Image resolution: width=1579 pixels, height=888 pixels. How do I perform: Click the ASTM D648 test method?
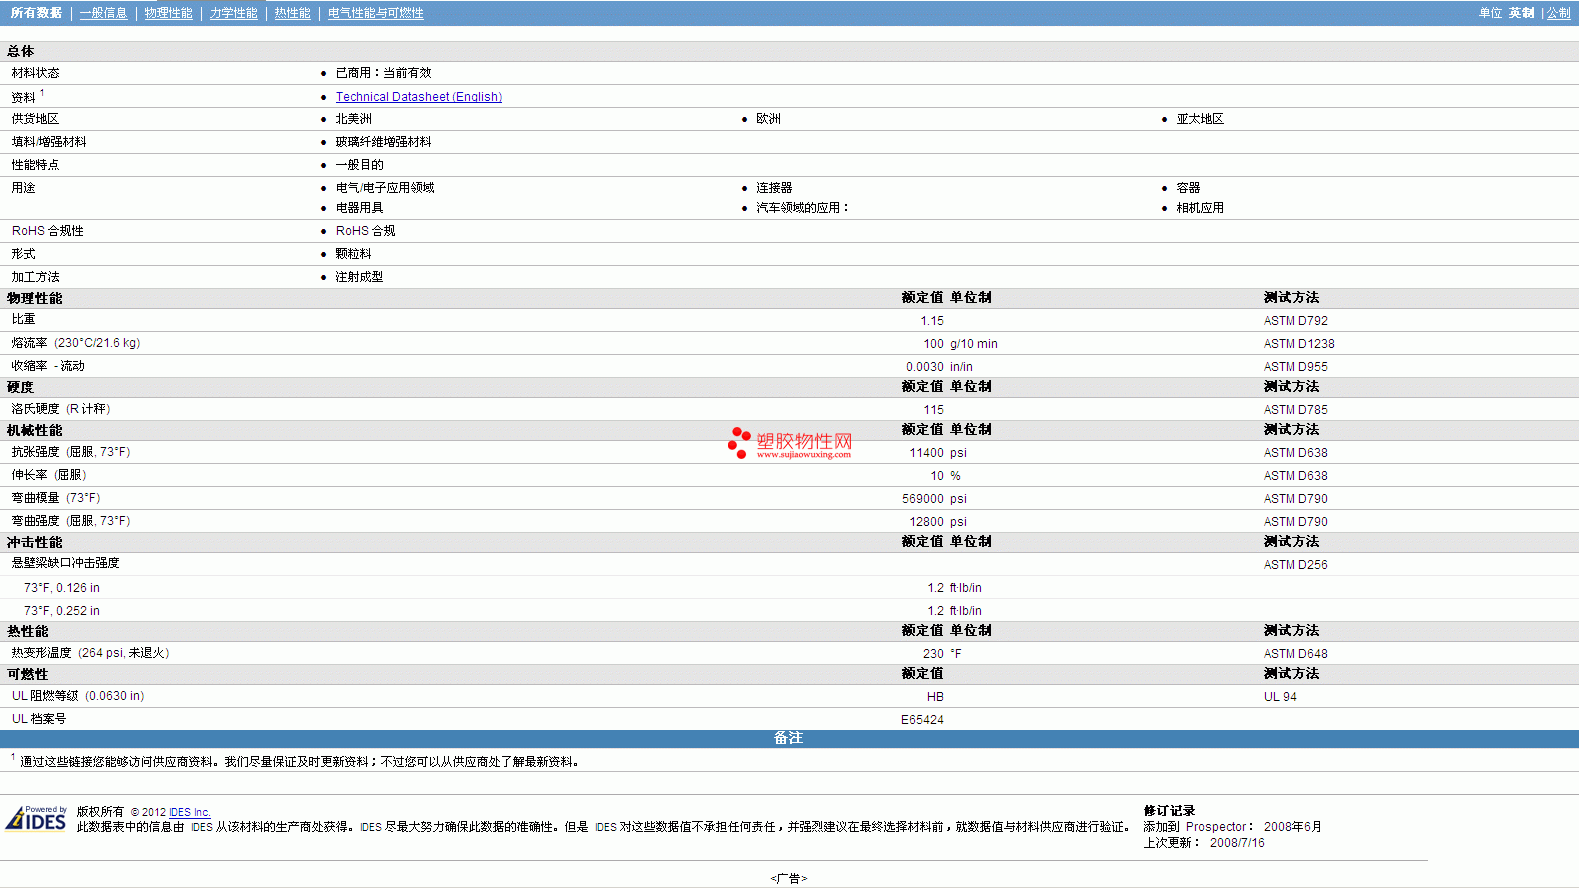point(1296,654)
